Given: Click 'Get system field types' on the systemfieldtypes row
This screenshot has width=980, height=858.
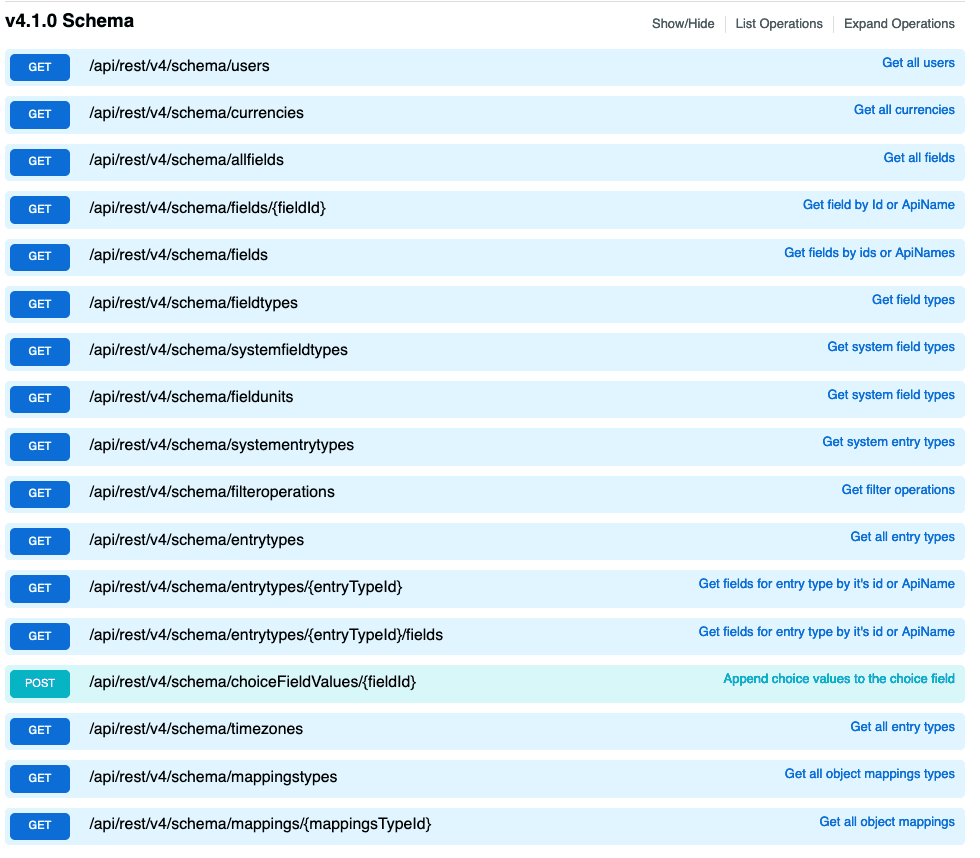Looking at the screenshot, I should click(891, 346).
